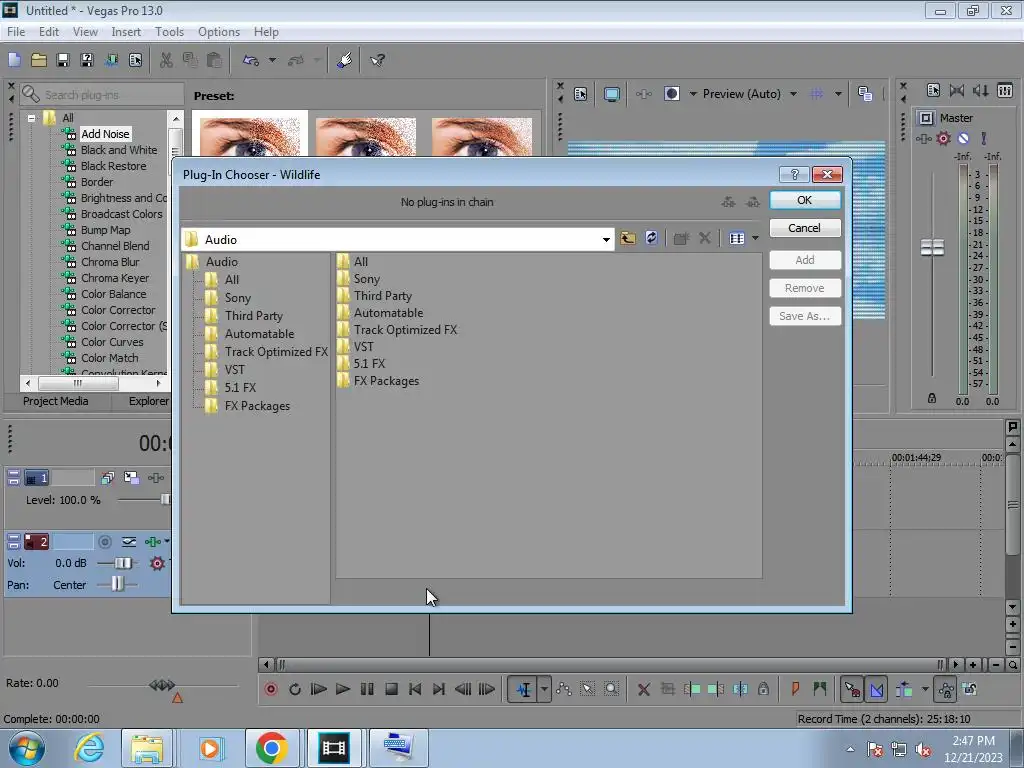Click the Remove button in chooser
The image size is (1024, 768).
point(805,288)
